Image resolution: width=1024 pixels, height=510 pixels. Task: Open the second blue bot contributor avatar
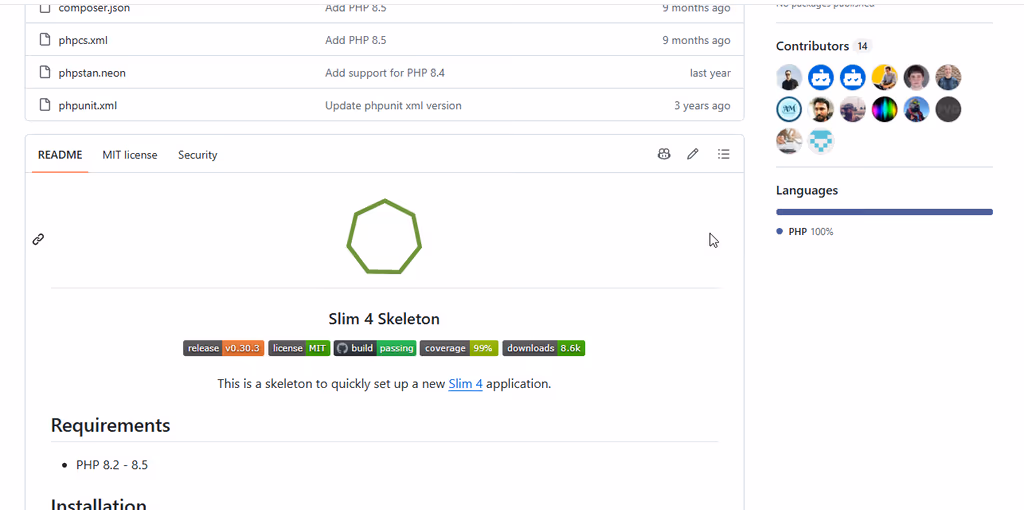(853, 78)
